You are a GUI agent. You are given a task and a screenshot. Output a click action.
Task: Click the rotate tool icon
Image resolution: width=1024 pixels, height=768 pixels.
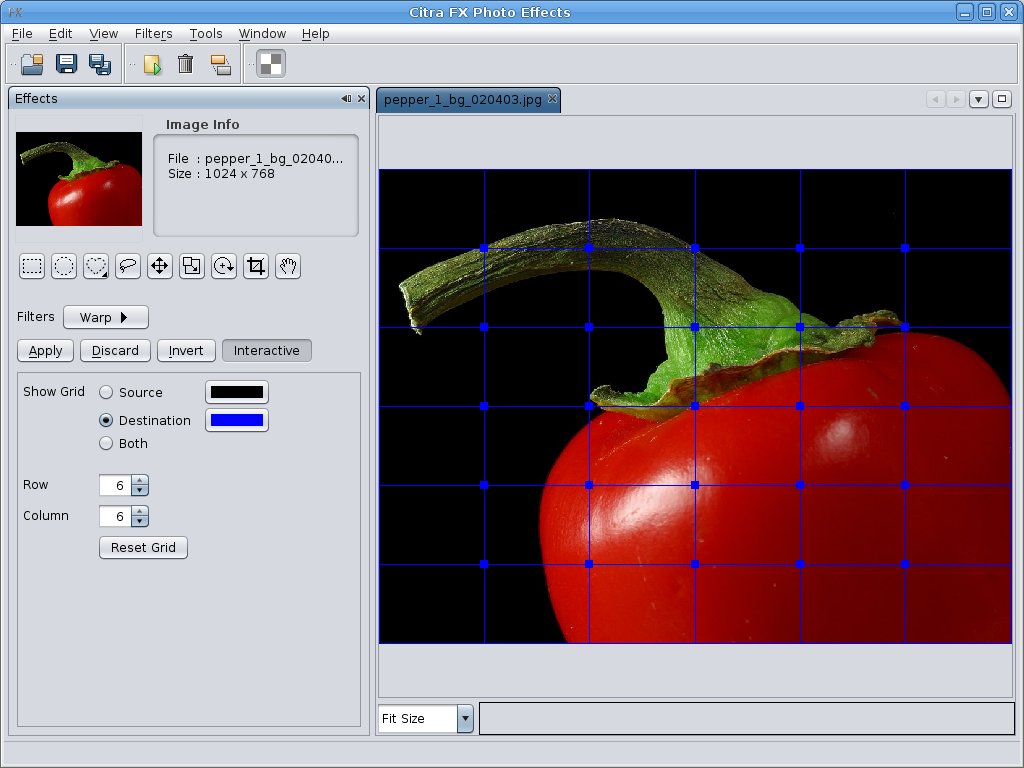click(x=224, y=266)
